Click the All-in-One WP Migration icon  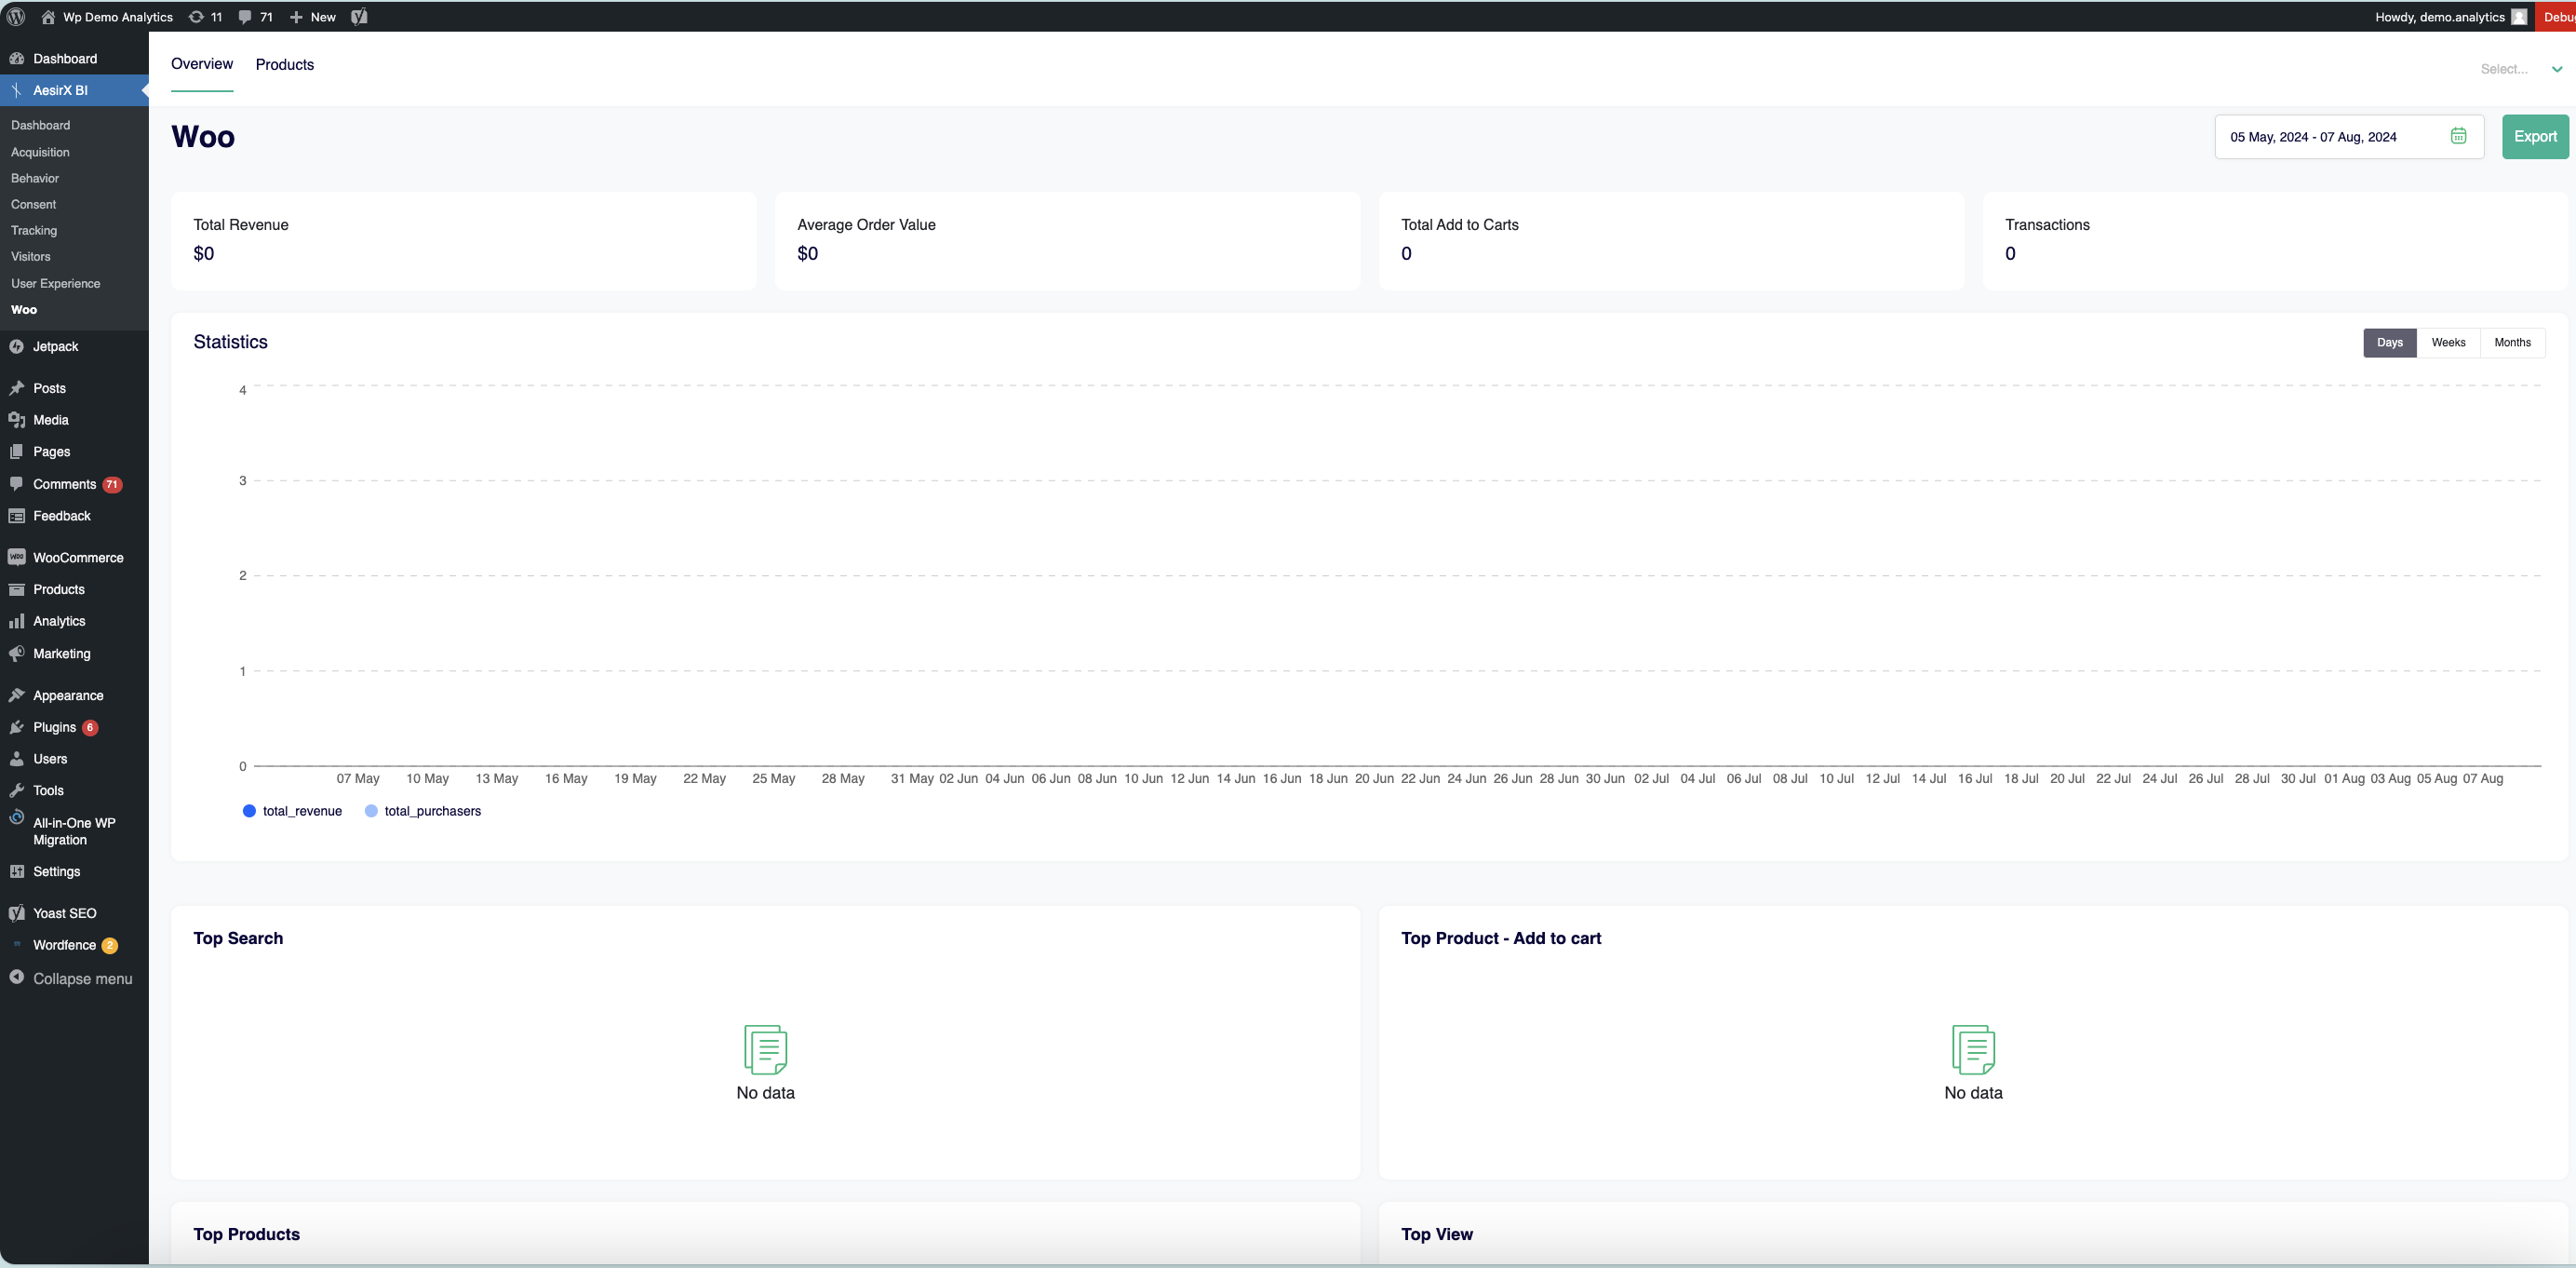[x=17, y=817]
